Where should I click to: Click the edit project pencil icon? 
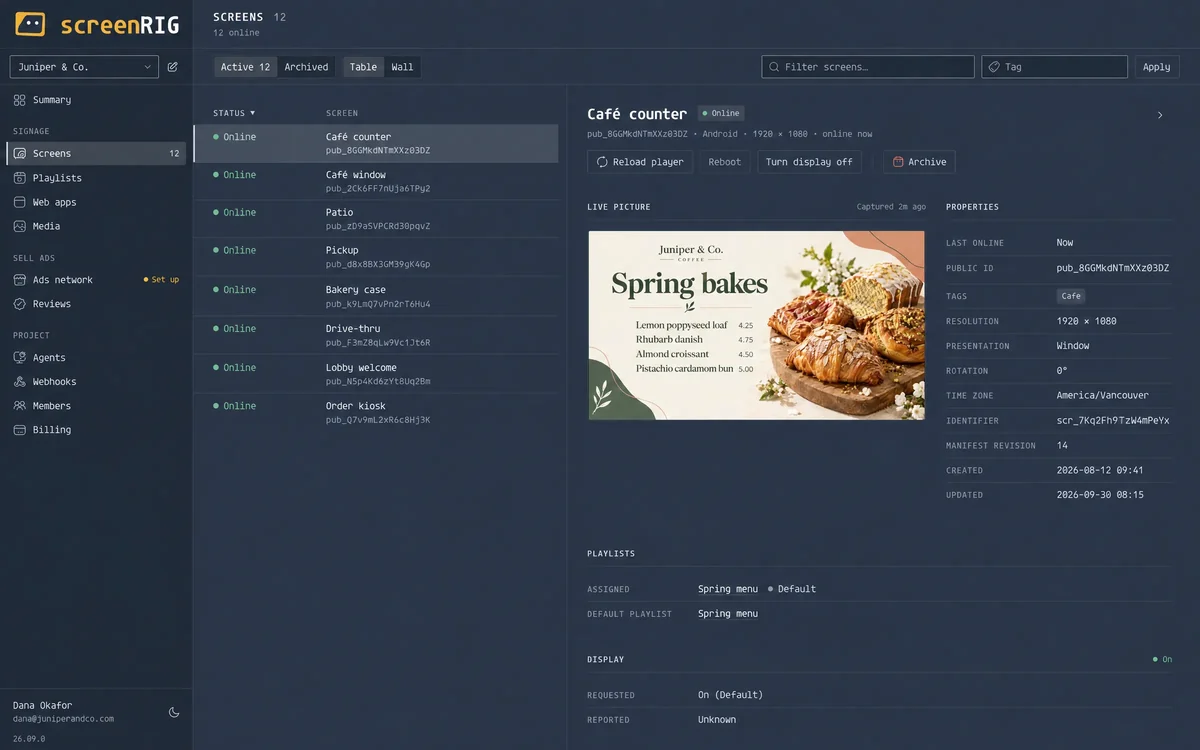(x=173, y=67)
